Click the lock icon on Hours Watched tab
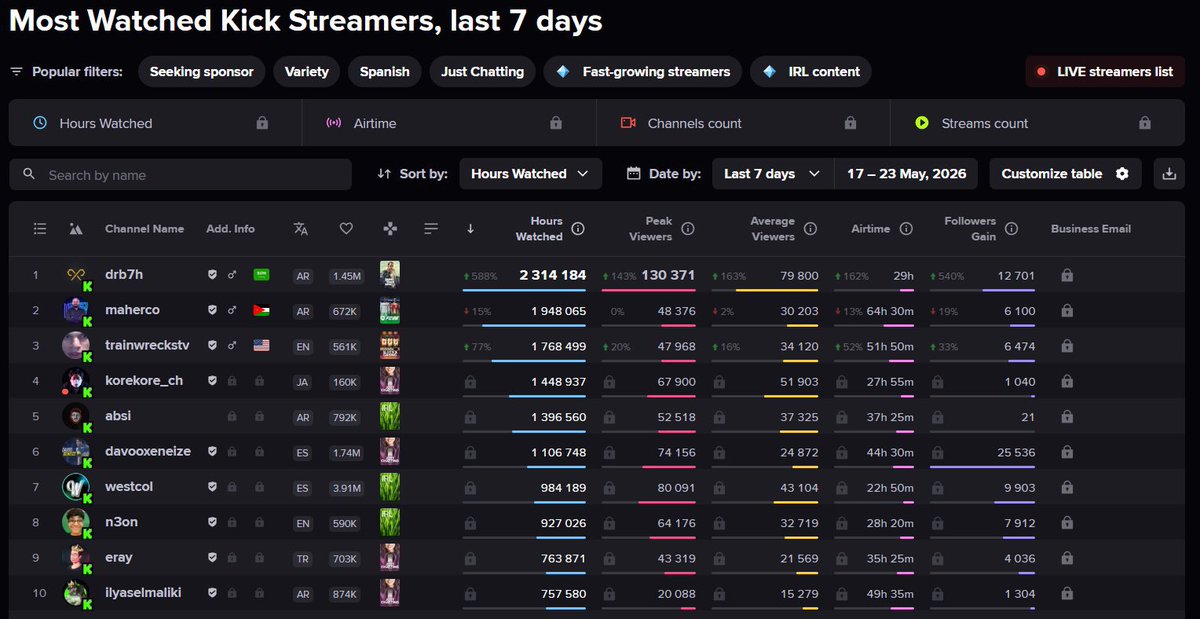This screenshot has height=619, width=1200. click(262, 123)
